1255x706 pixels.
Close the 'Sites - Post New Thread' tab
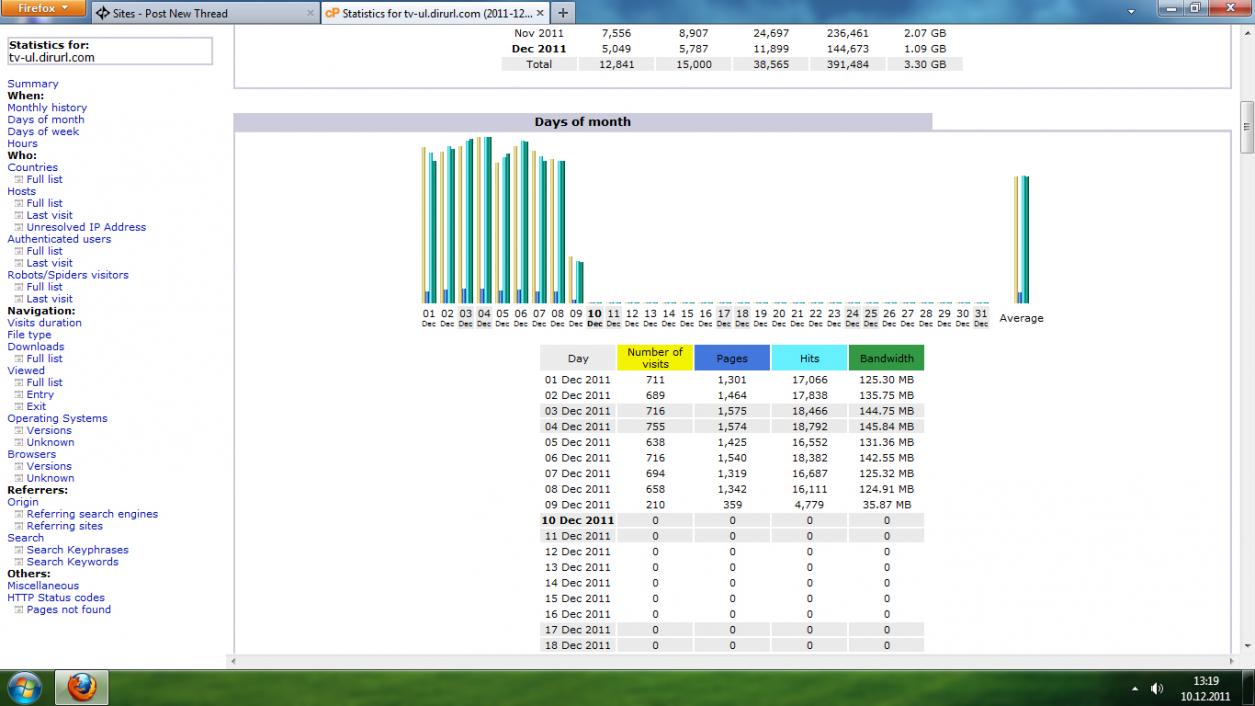pyautogui.click(x=309, y=14)
